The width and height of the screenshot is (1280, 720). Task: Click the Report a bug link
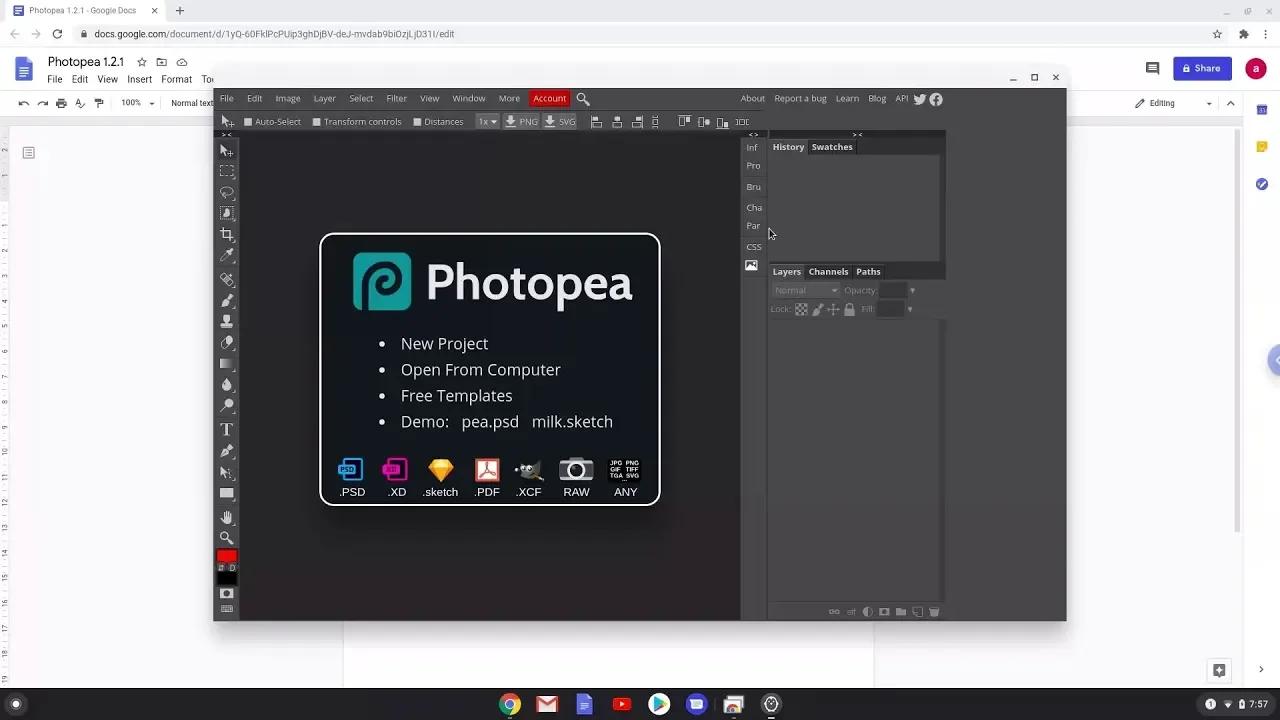pos(799,98)
